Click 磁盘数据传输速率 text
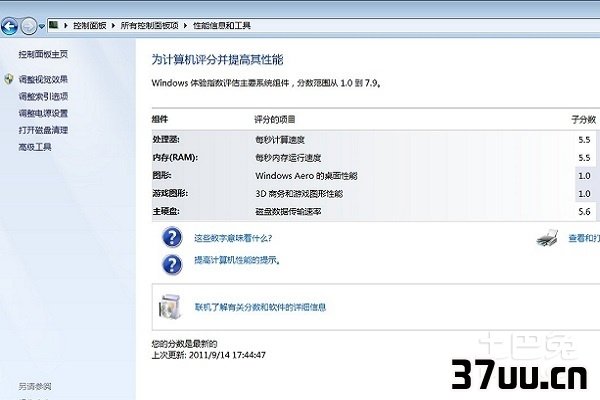600x400 pixels. (288, 212)
